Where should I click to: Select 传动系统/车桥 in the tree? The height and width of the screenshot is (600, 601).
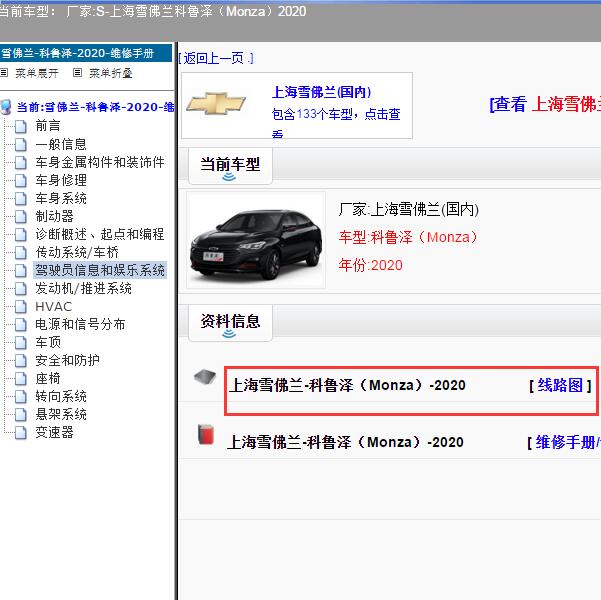click(x=77, y=252)
